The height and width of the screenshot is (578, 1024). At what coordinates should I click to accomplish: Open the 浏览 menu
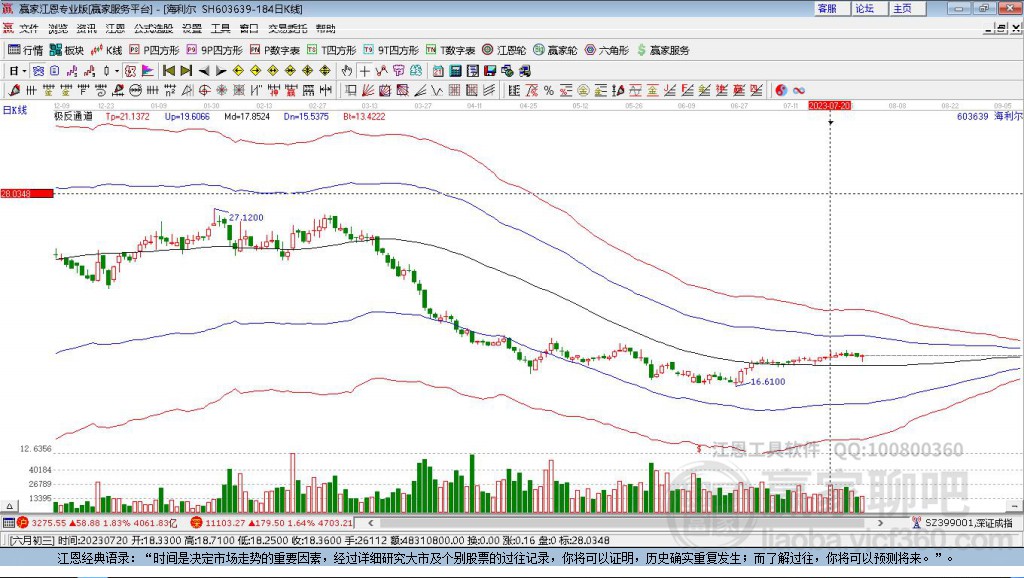[x=57, y=28]
